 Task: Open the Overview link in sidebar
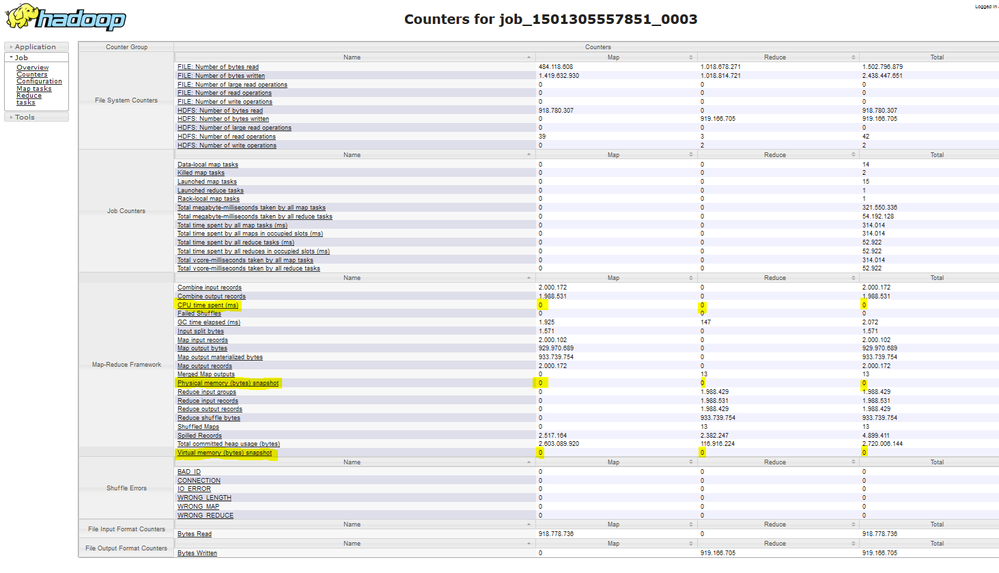coord(32,68)
